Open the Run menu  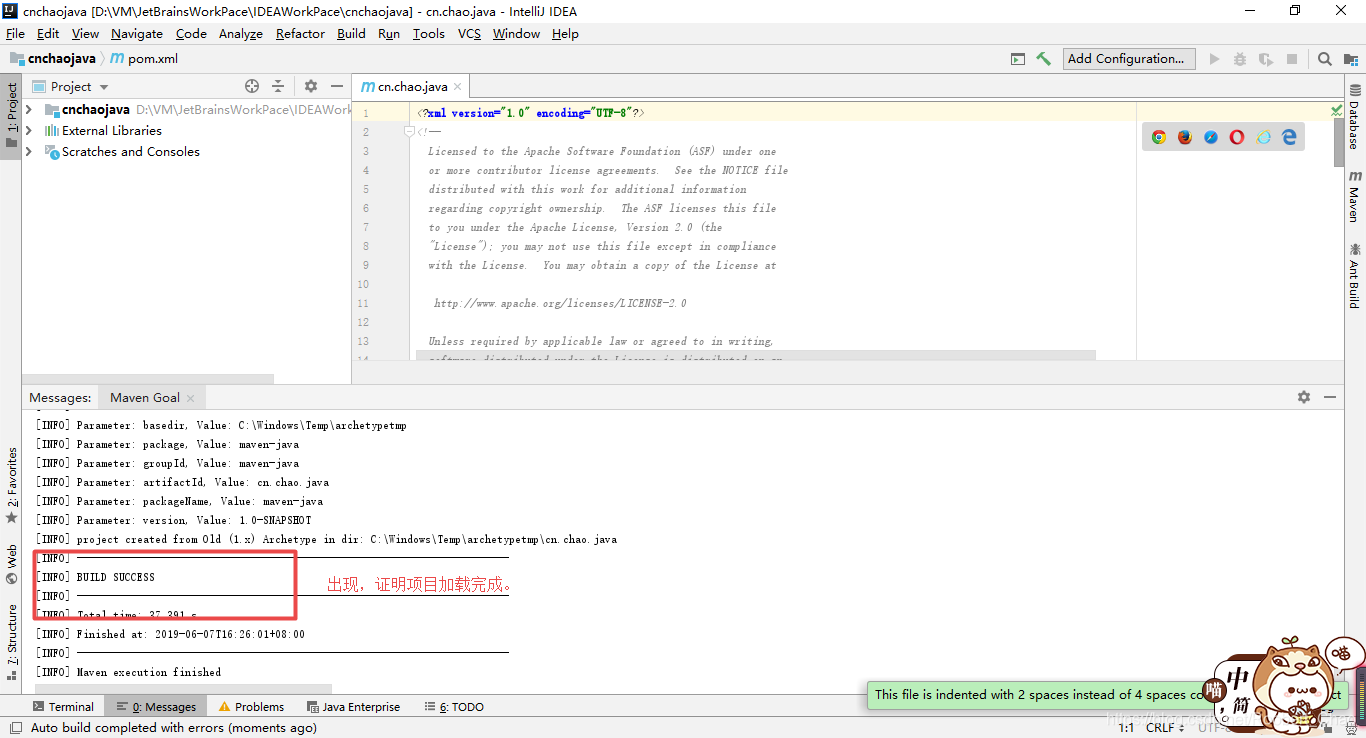389,34
